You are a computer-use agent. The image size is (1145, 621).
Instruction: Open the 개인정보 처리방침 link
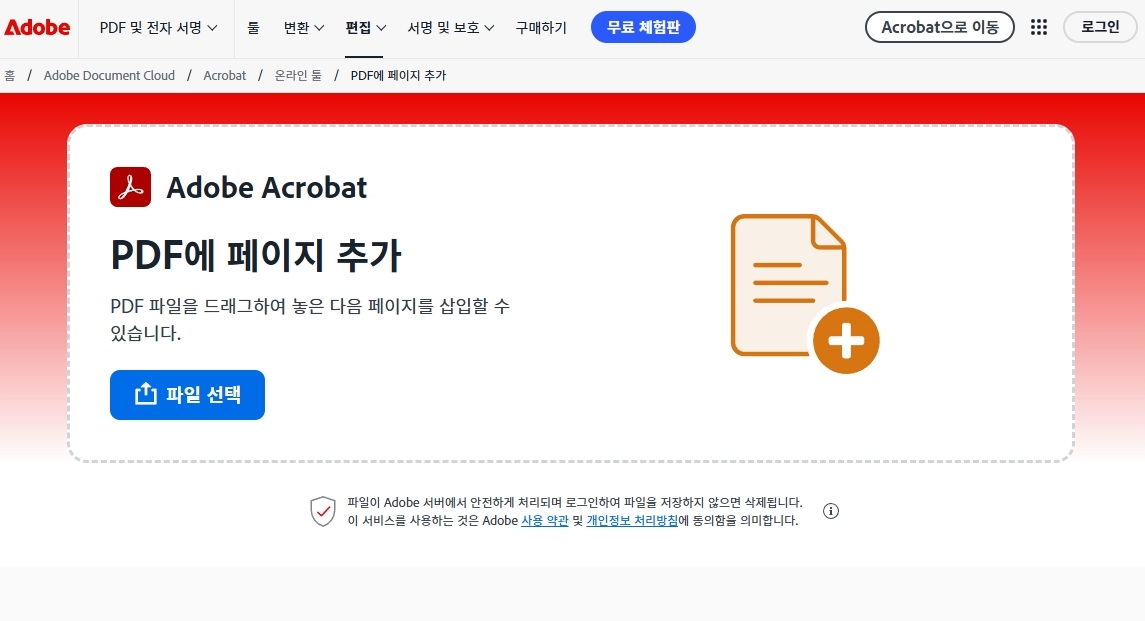click(632, 521)
